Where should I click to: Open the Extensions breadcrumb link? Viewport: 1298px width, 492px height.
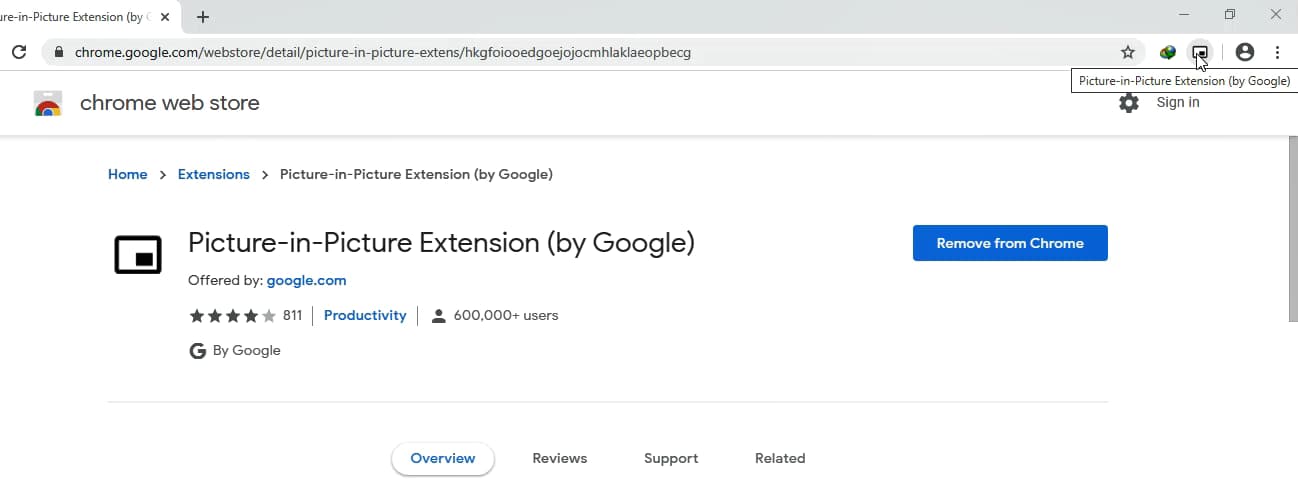coord(214,174)
